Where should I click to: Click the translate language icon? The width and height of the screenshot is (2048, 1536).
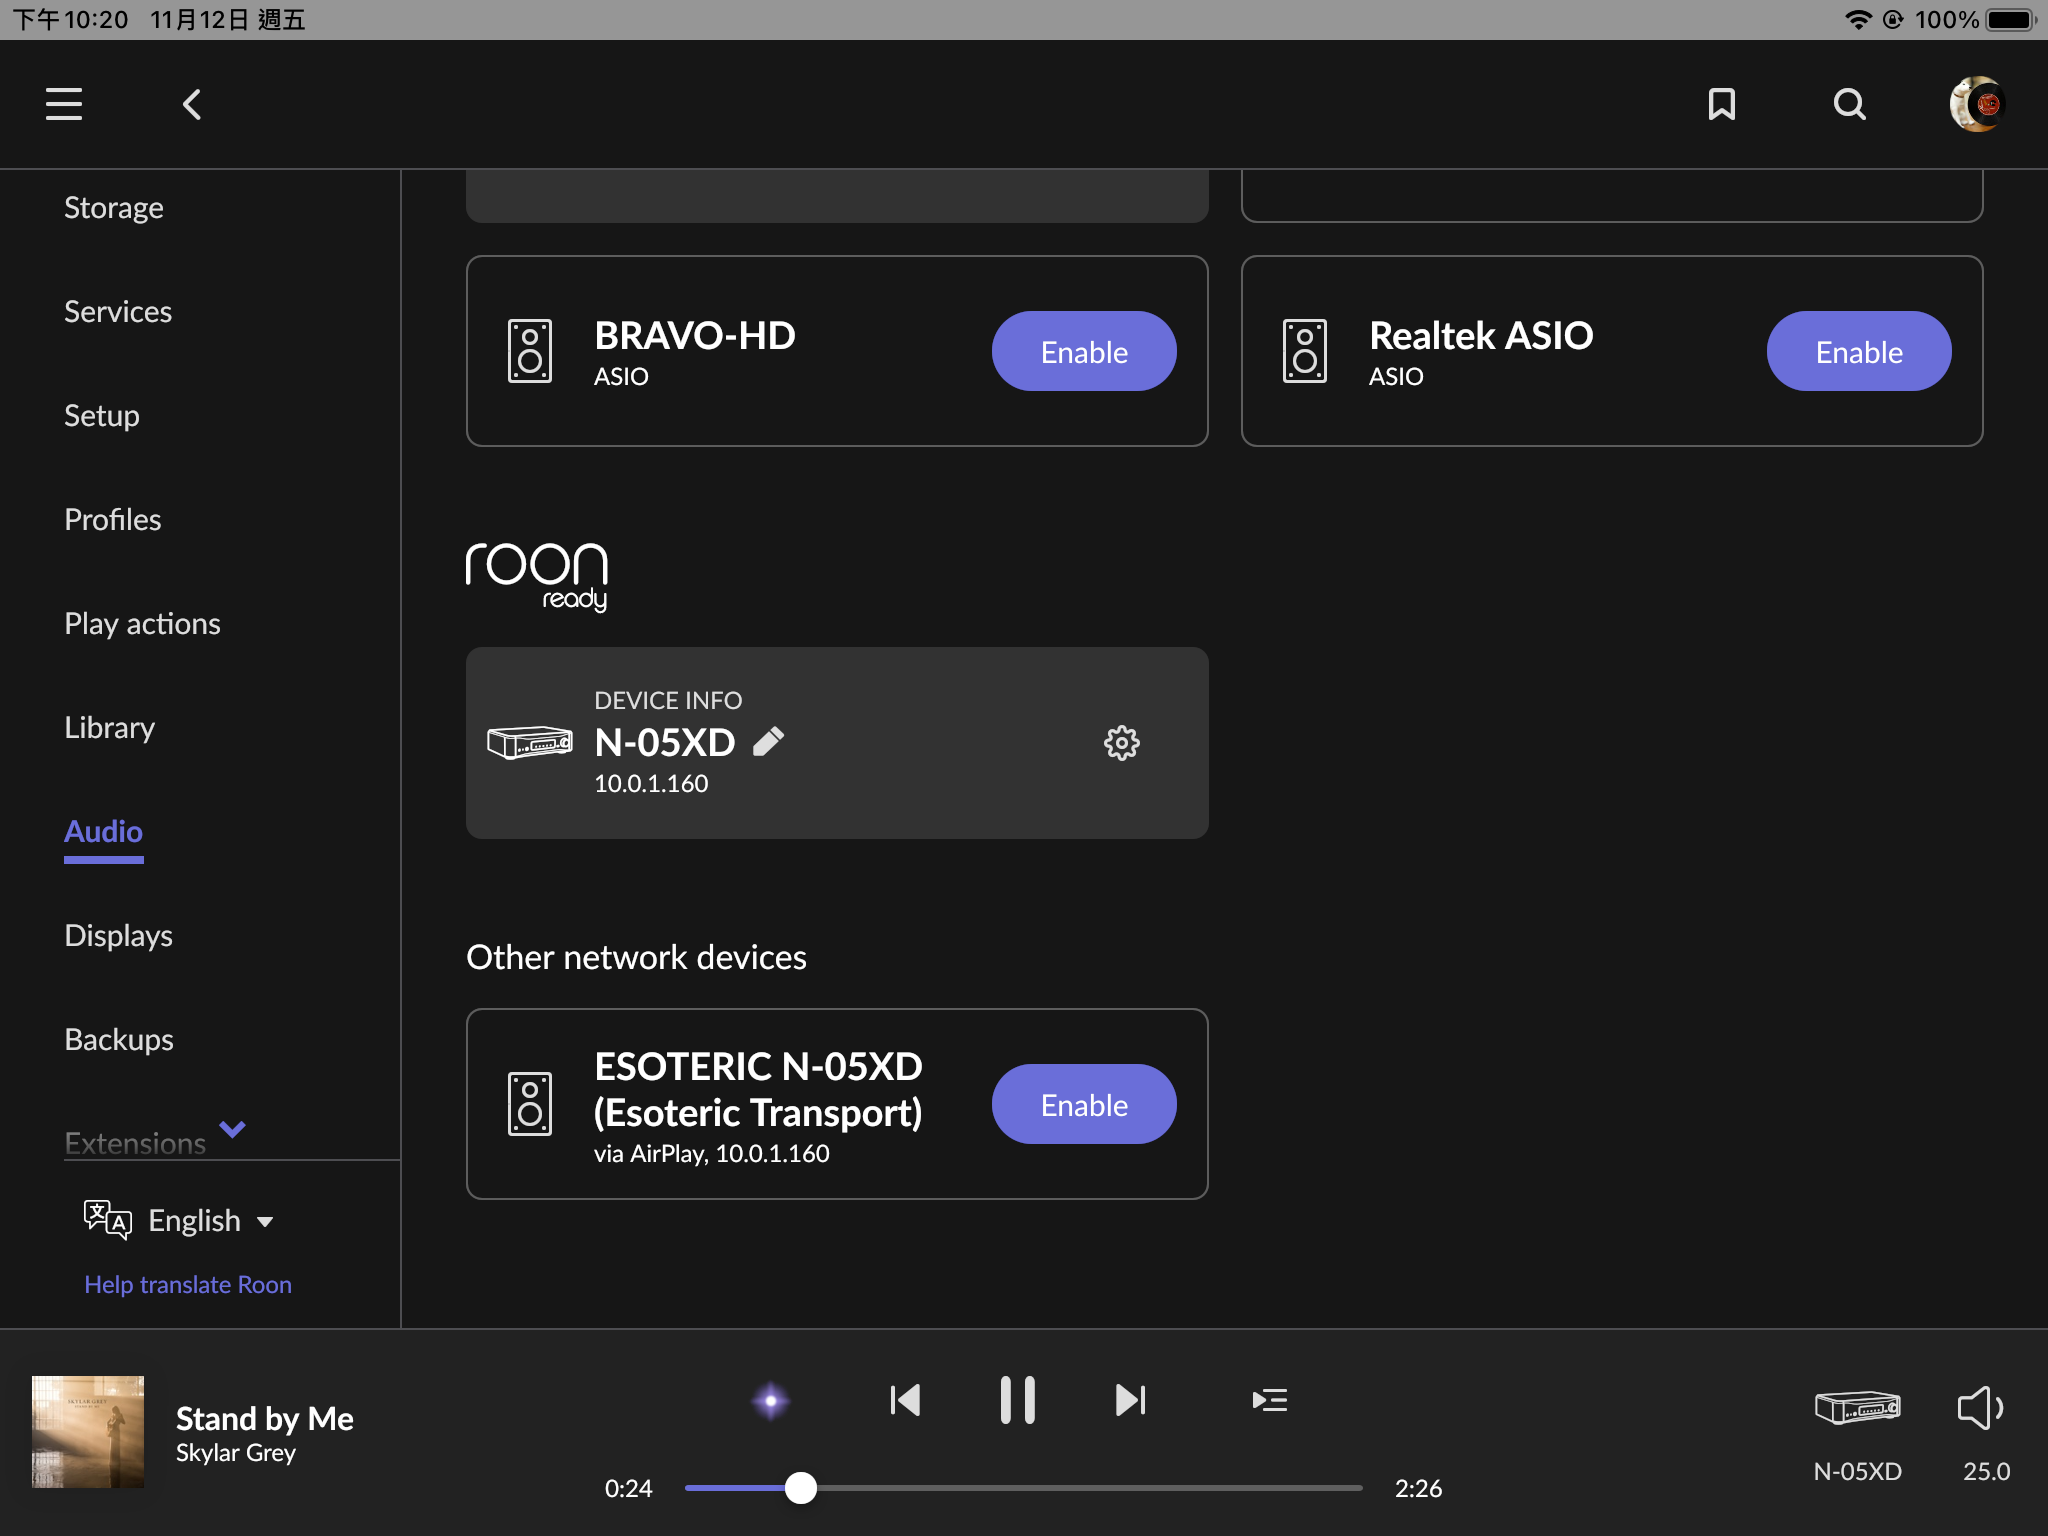click(108, 1220)
